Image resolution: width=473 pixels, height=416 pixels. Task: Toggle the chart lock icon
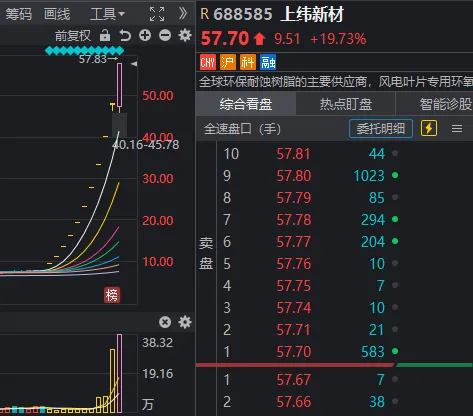pyautogui.click(x=105, y=35)
